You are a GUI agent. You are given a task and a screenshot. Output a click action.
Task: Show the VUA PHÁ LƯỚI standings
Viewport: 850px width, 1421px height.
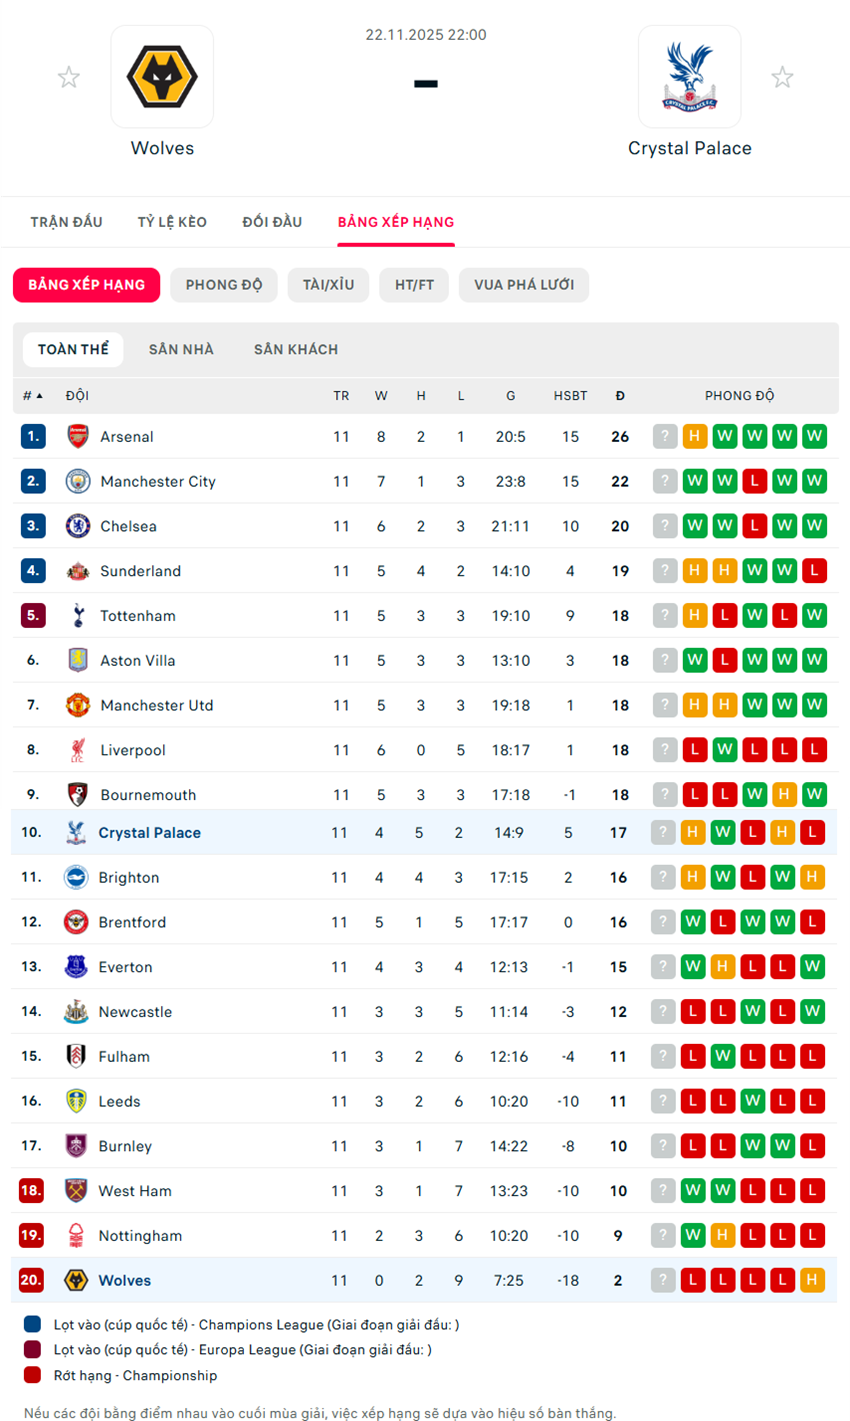click(x=524, y=285)
